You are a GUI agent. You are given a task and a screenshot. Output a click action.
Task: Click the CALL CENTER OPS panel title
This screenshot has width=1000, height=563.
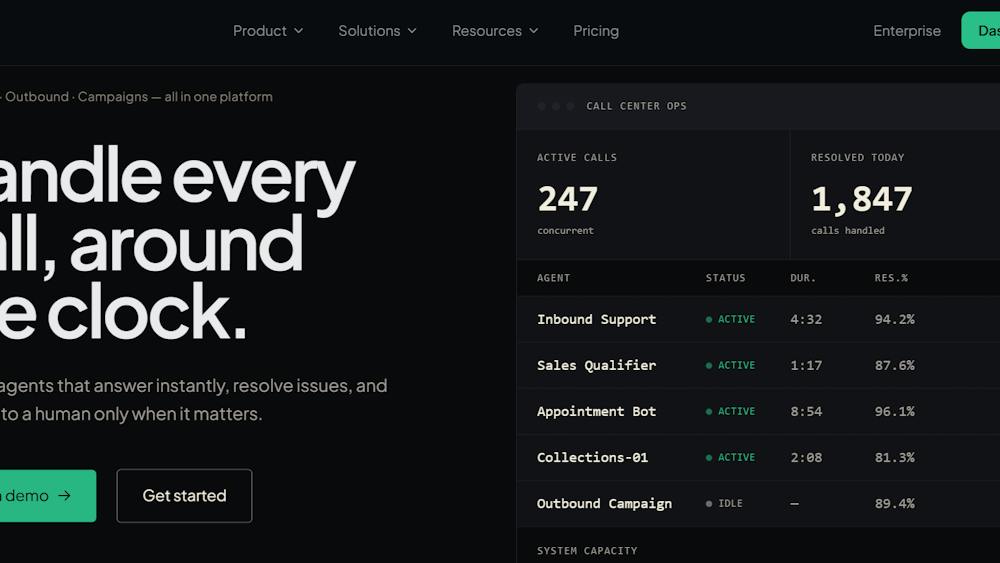click(x=636, y=106)
